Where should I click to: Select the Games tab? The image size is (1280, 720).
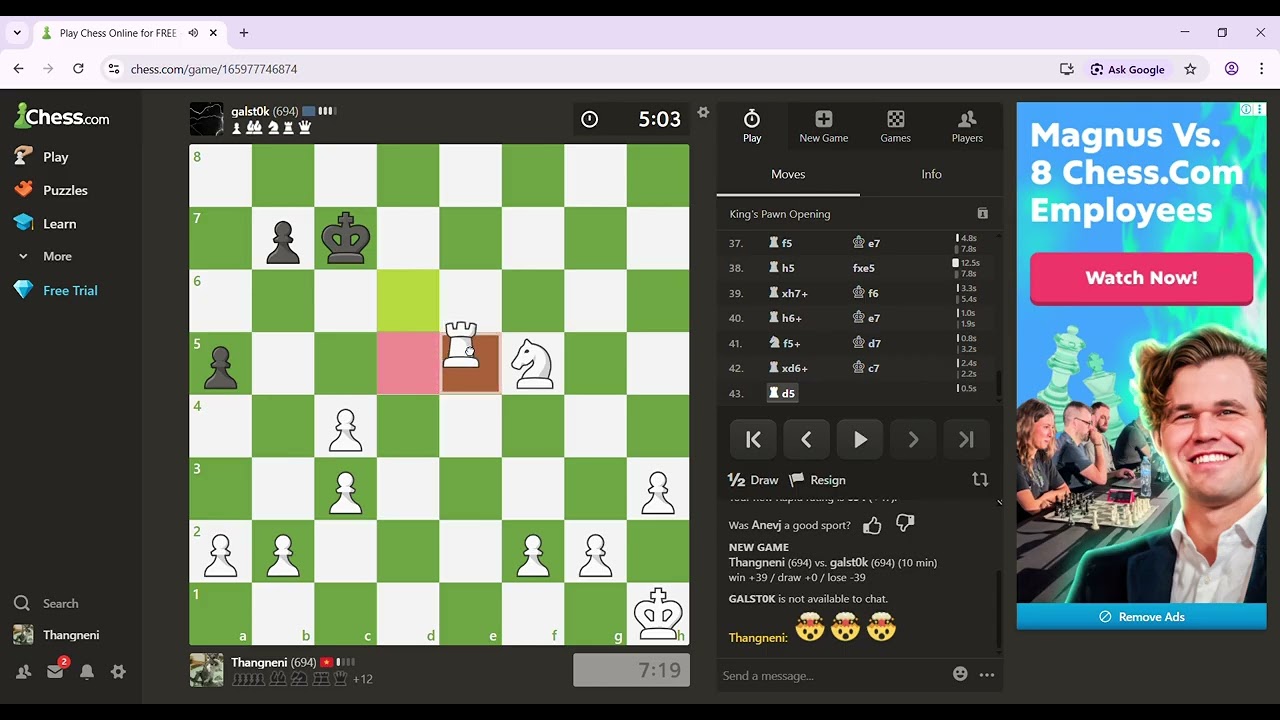895,126
